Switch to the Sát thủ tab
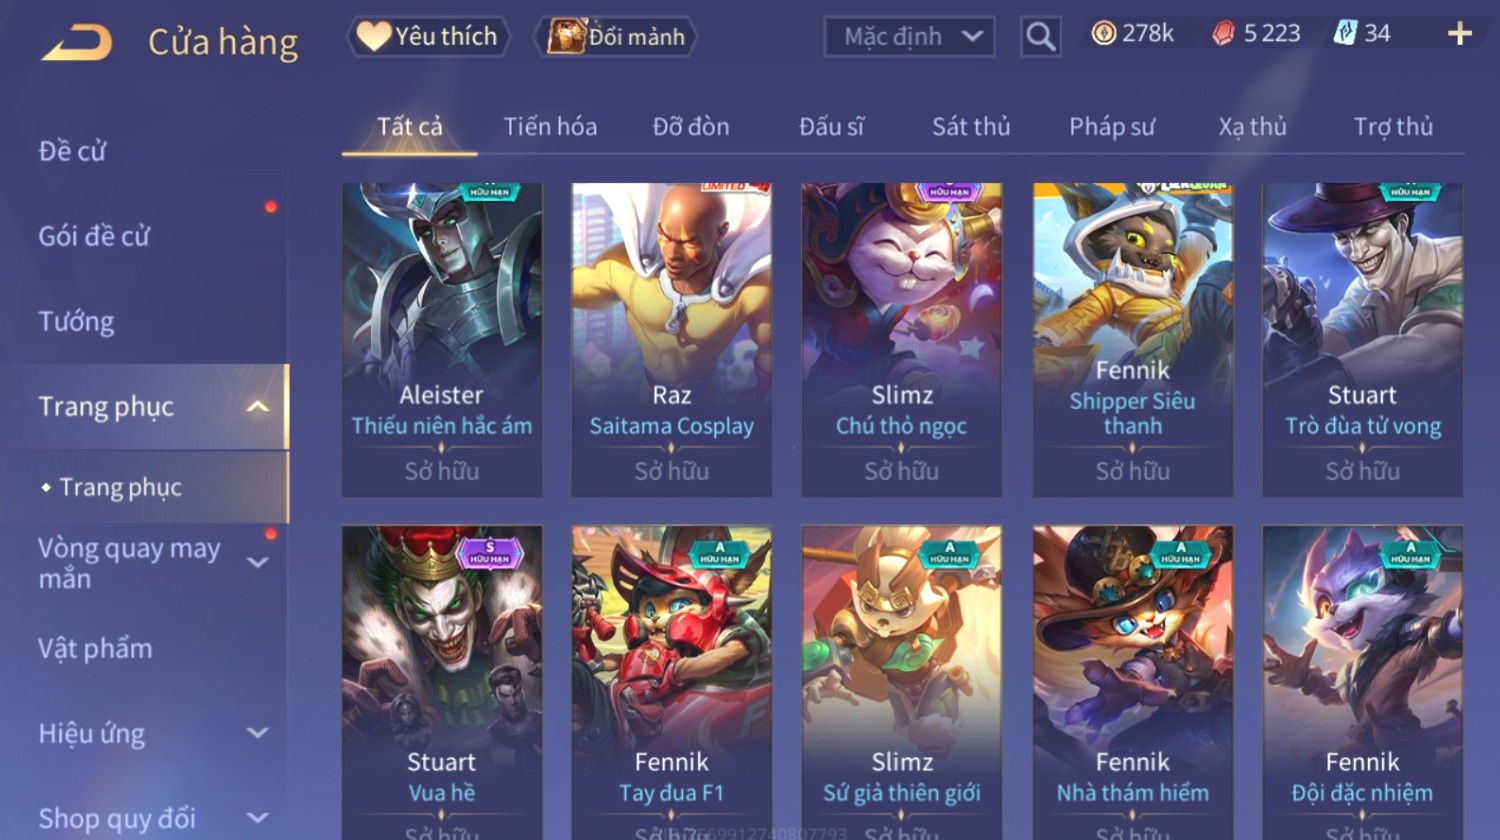The height and width of the screenshot is (840, 1500). click(971, 127)
